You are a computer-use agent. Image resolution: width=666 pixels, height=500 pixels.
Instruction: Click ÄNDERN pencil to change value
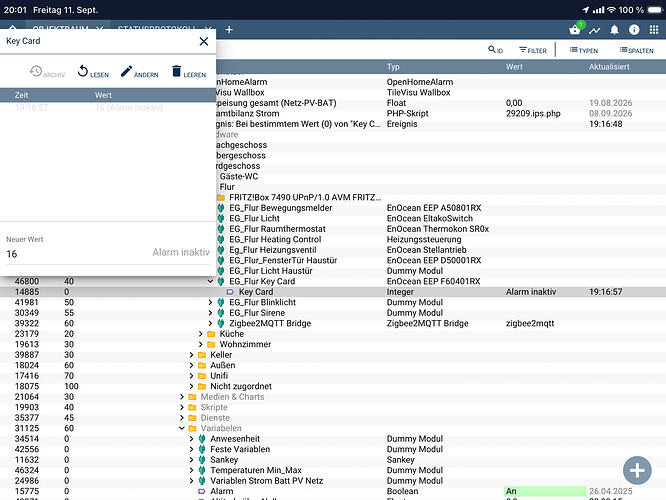point(139,72)
